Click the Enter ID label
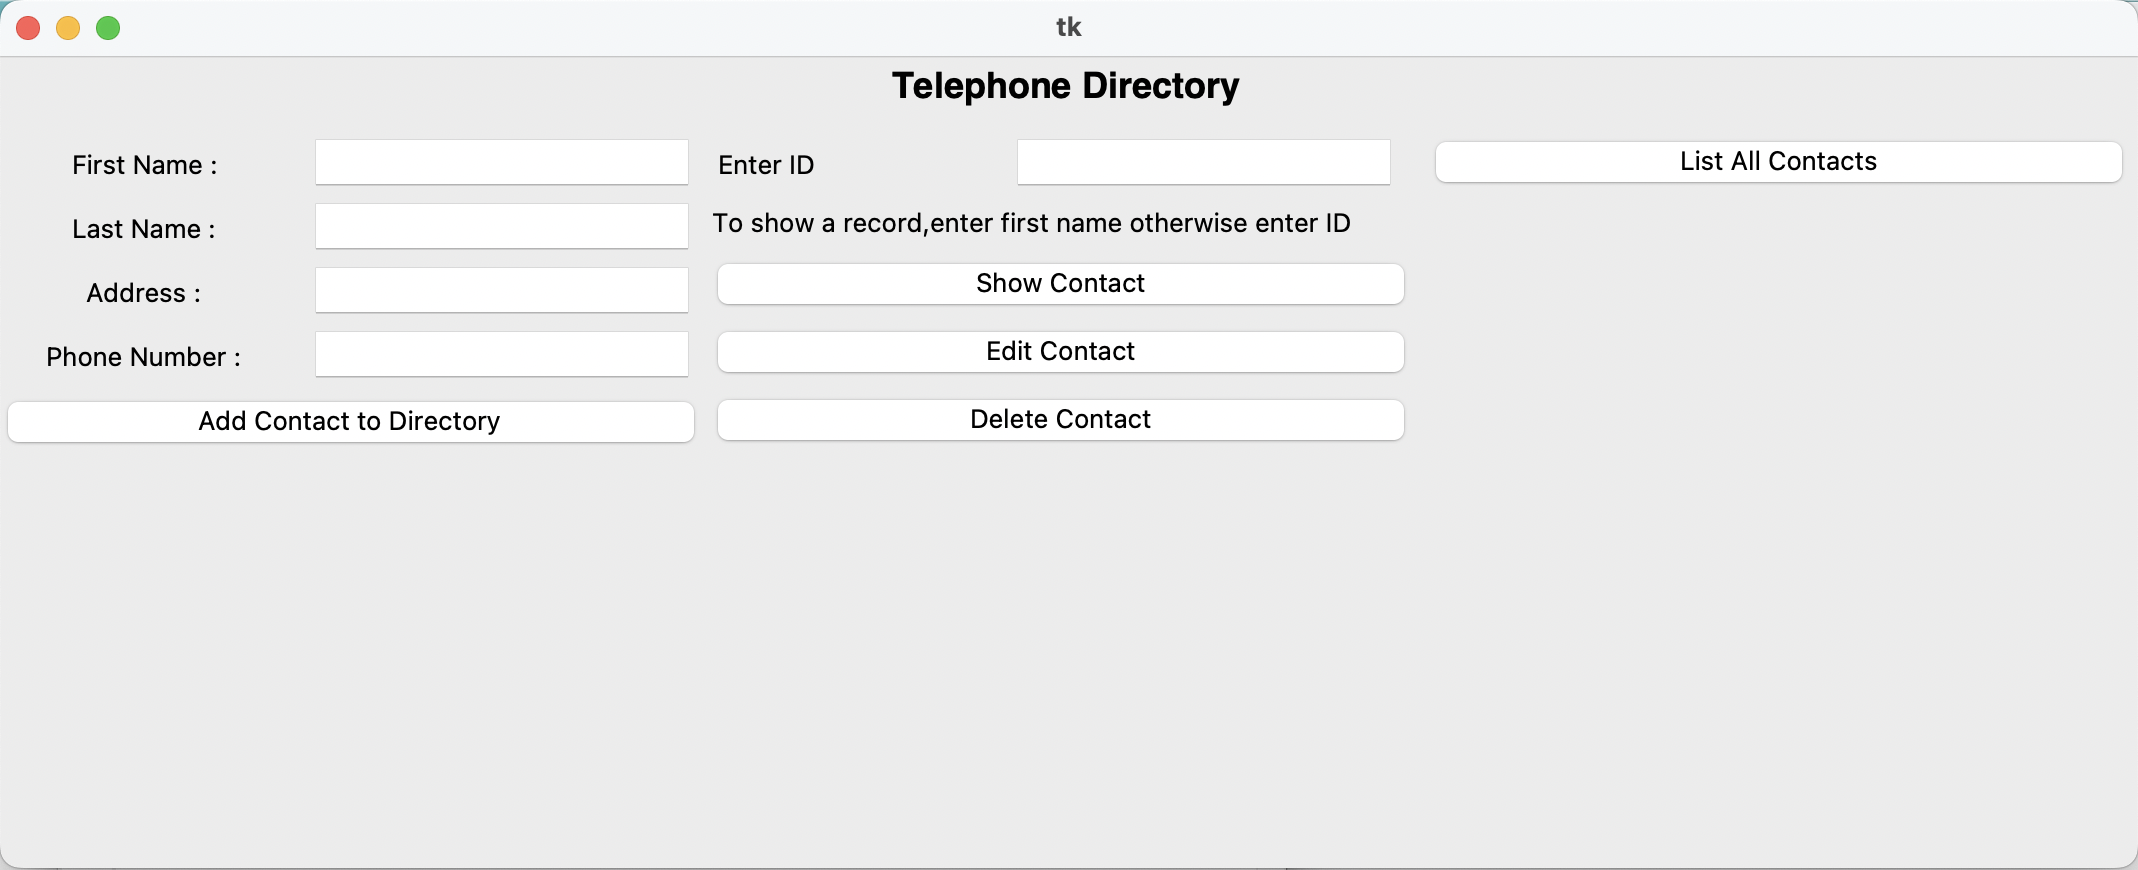 pos(765,165)
